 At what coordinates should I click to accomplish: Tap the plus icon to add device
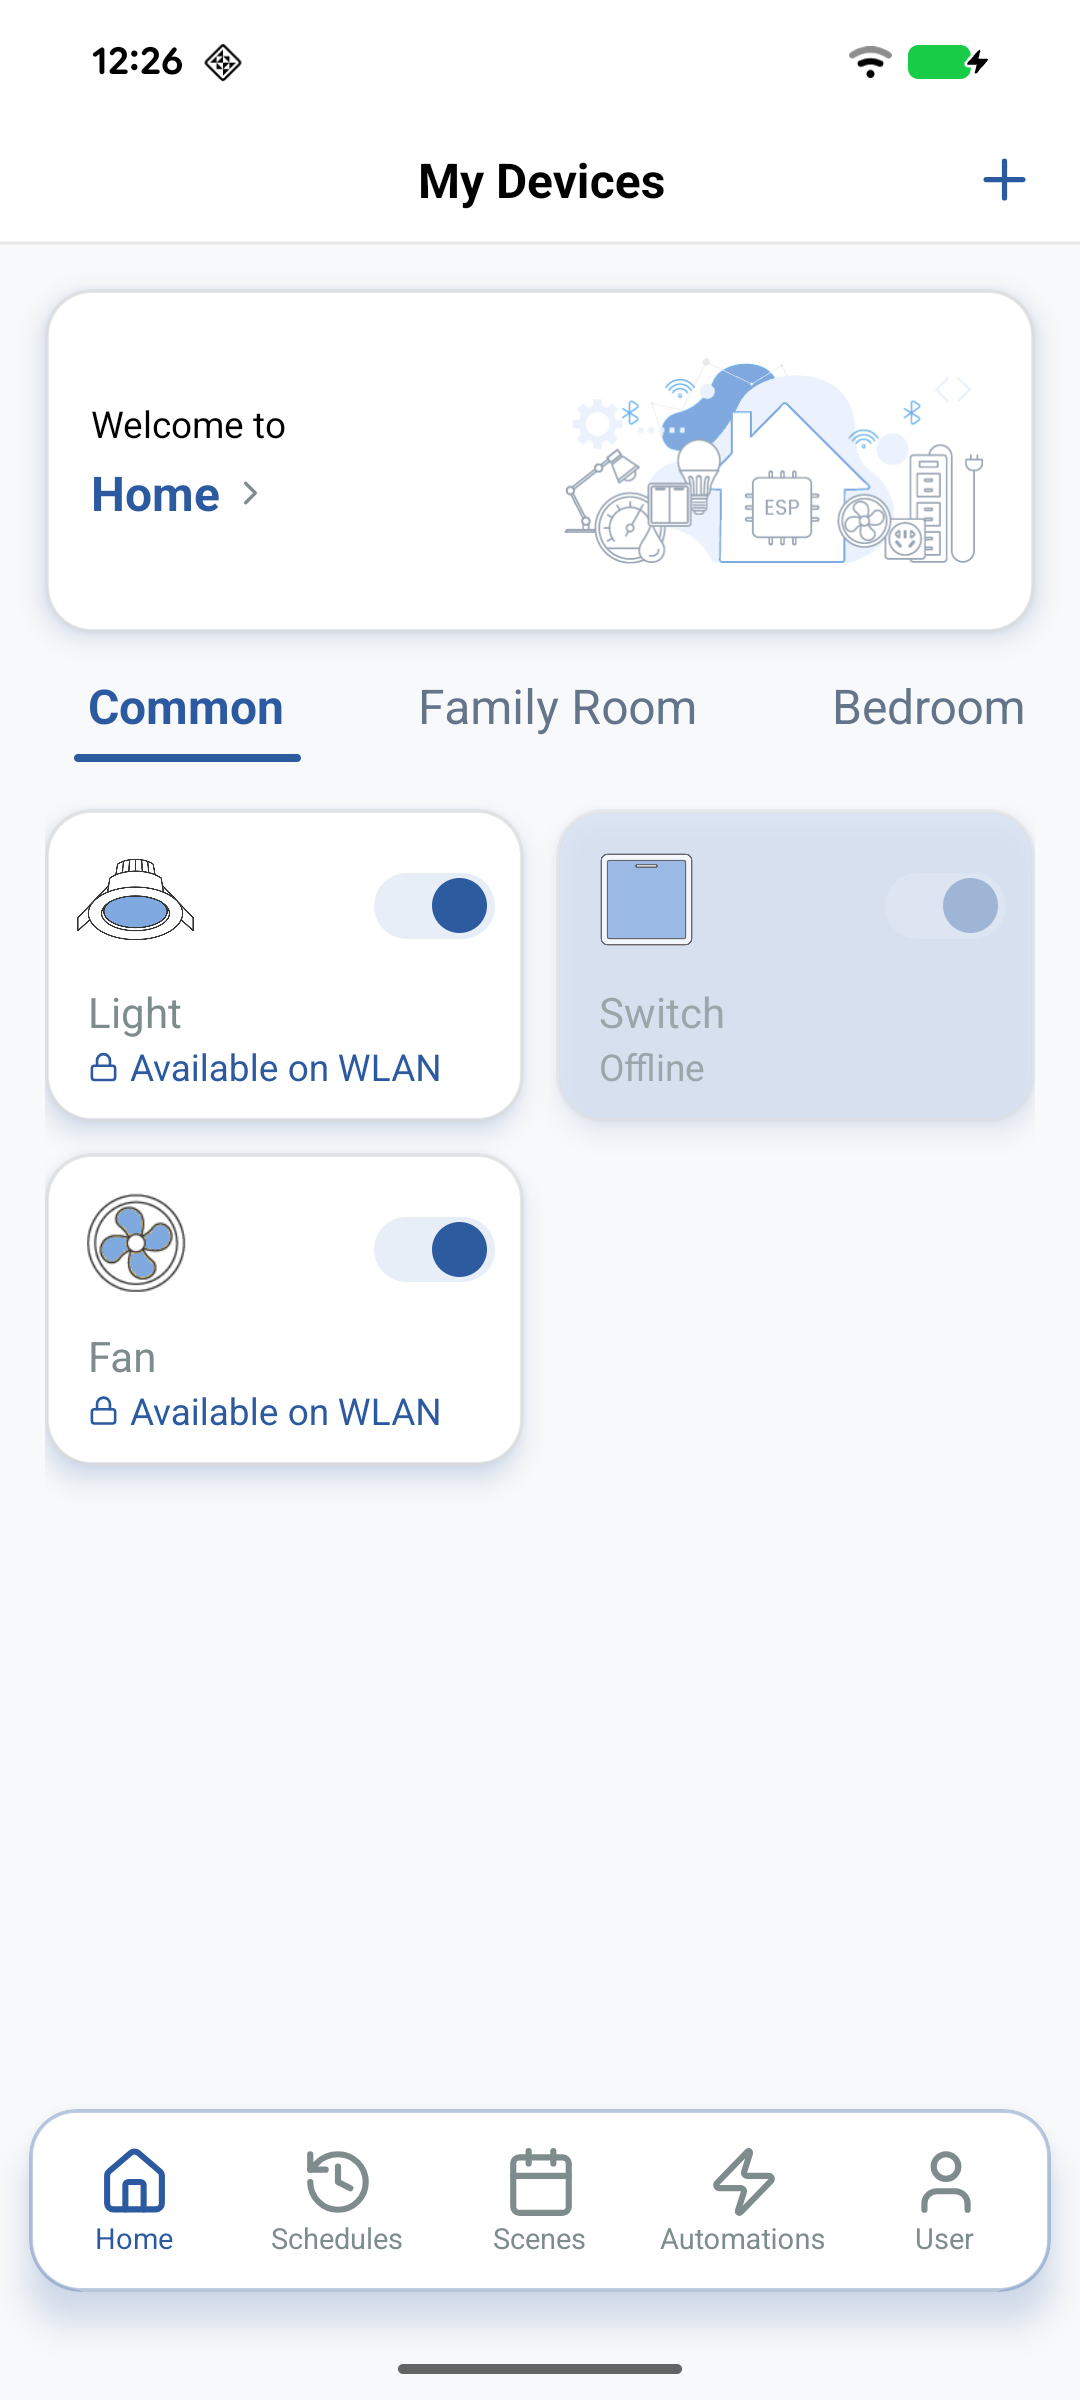[1004, 181]
